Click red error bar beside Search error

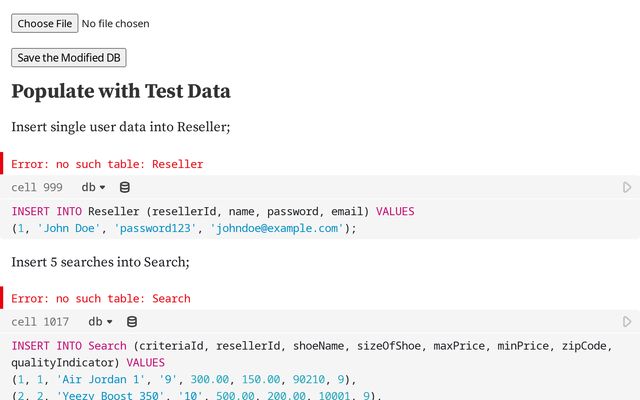point(2,298)
